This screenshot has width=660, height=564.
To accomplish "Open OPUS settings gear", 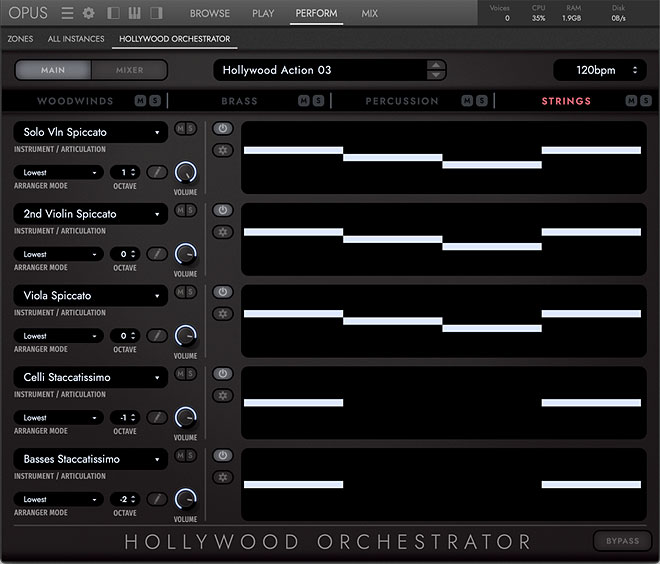I will click(88, 13).
